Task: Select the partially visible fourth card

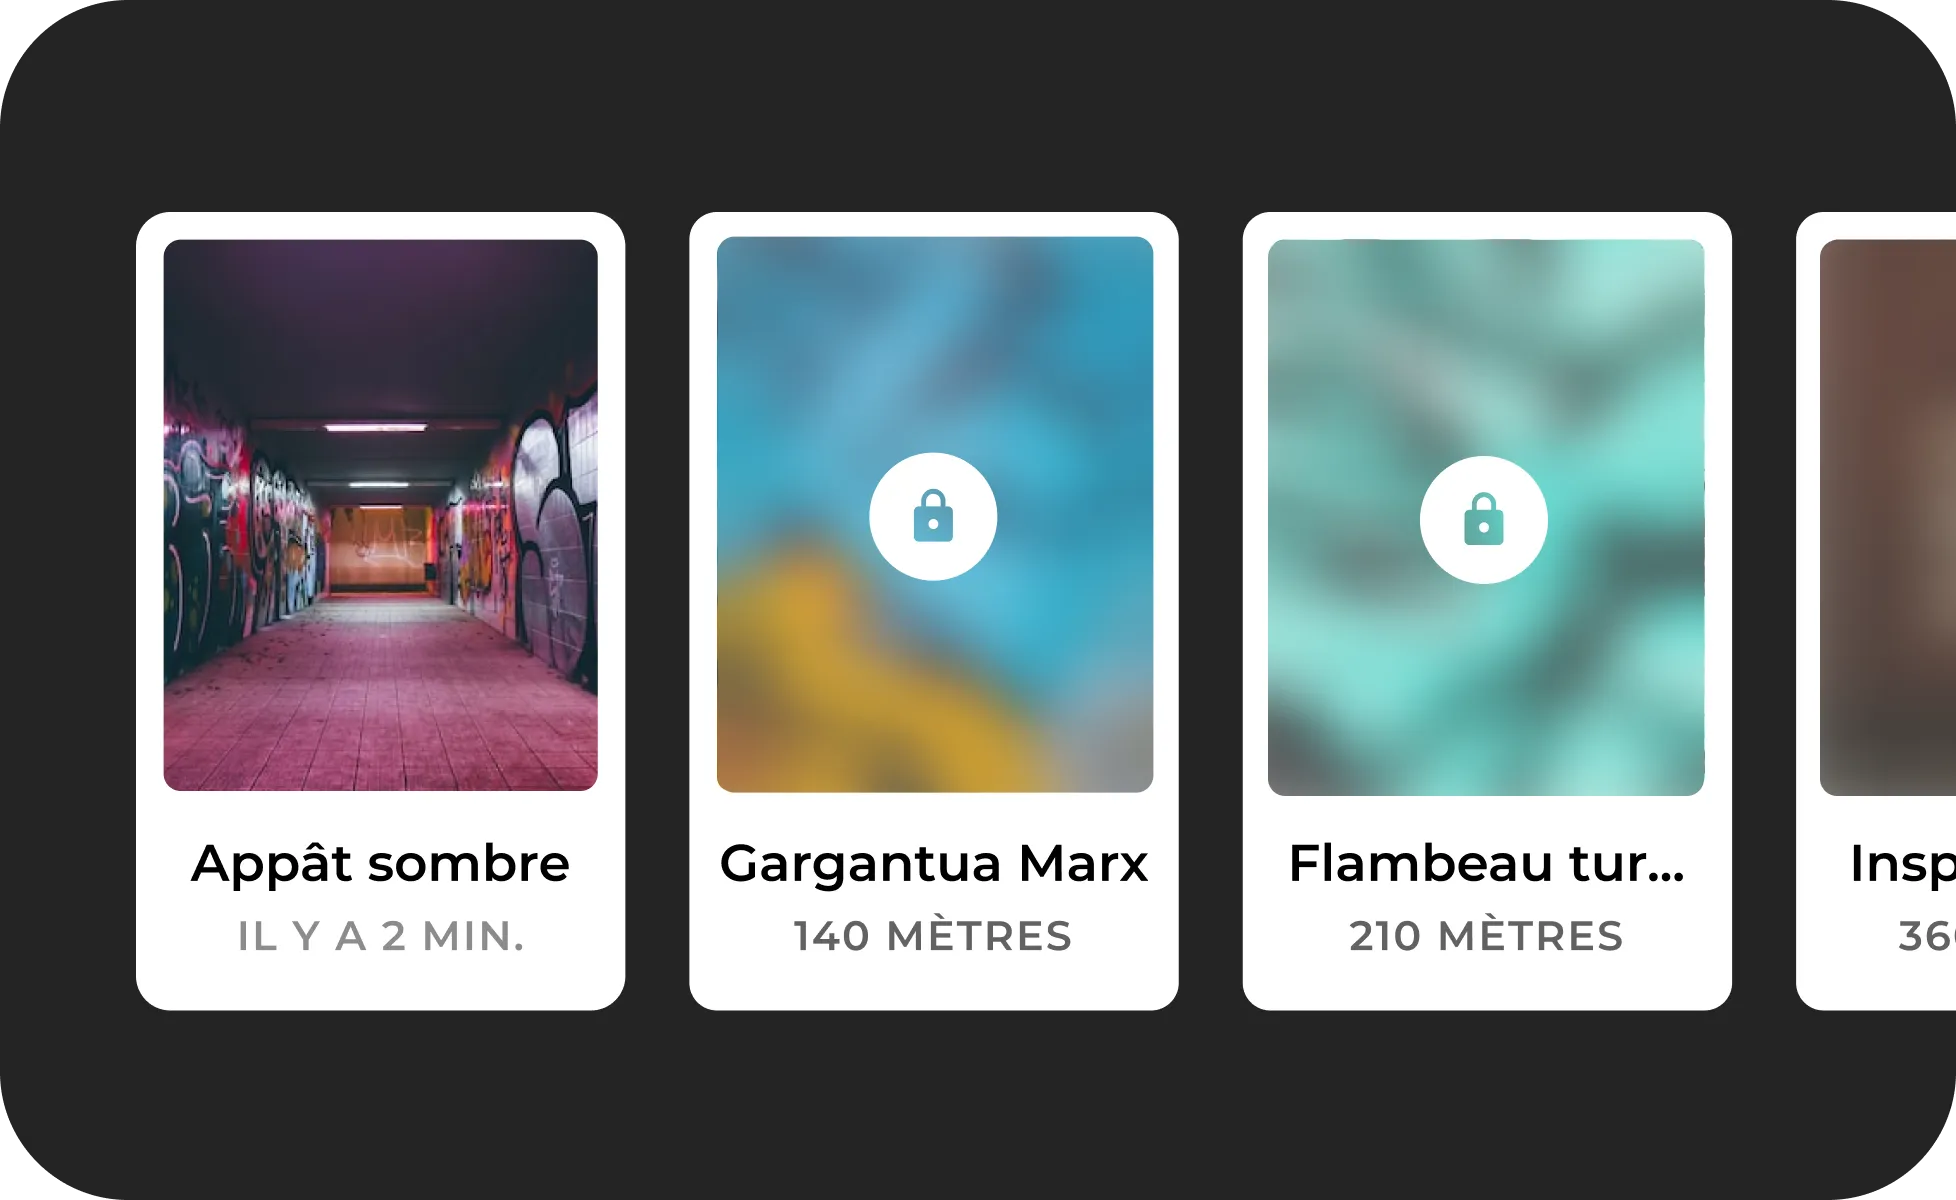Action: click(x=1876, y=611)
